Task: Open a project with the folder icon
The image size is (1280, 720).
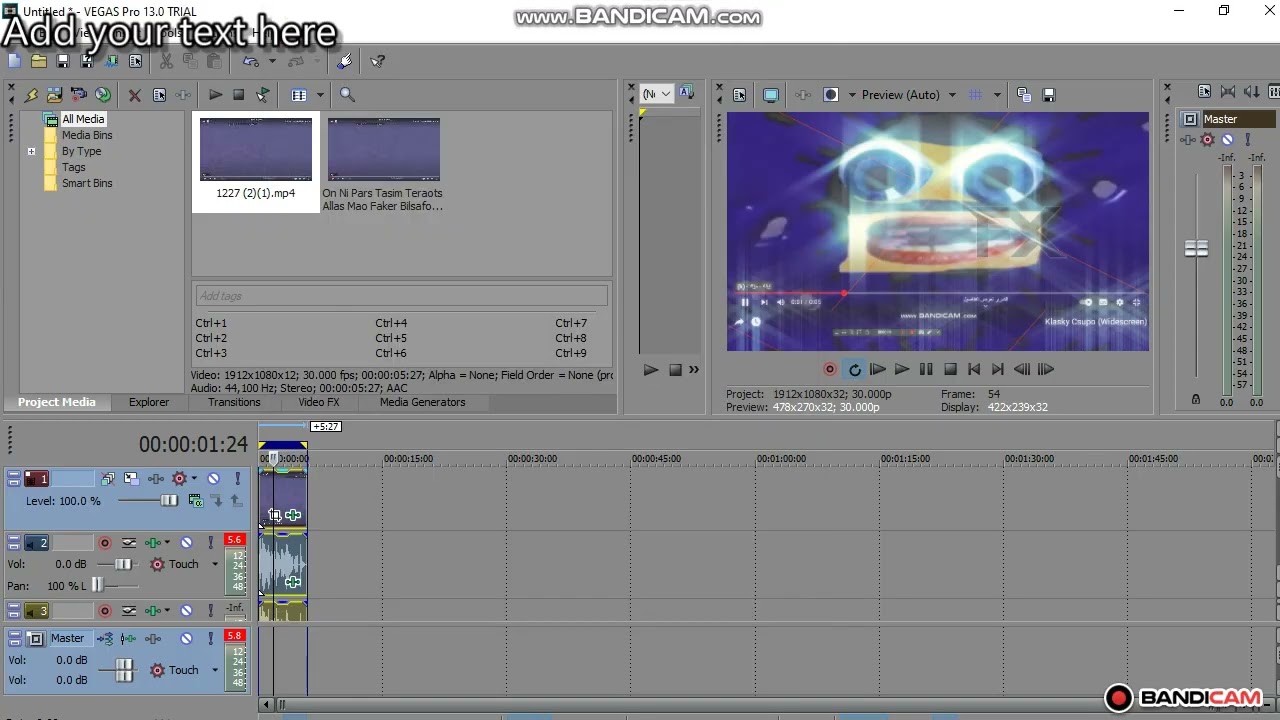Action: 38,62
